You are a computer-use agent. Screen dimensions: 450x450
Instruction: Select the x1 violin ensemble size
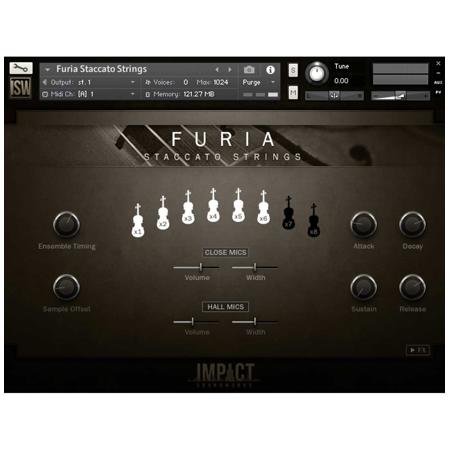pyautogui.click(x=138, y=220)
